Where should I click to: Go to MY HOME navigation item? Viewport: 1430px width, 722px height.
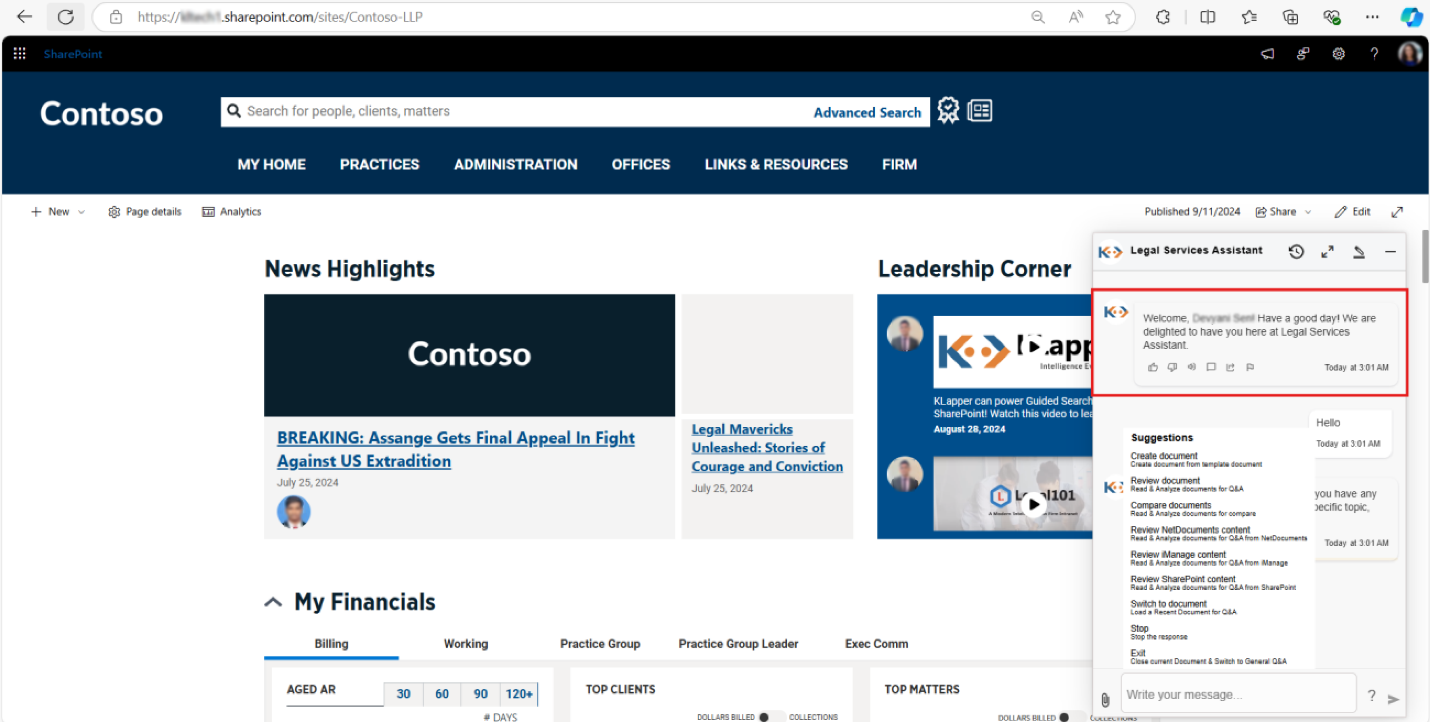pyautogui.click(x=272, y=164)
